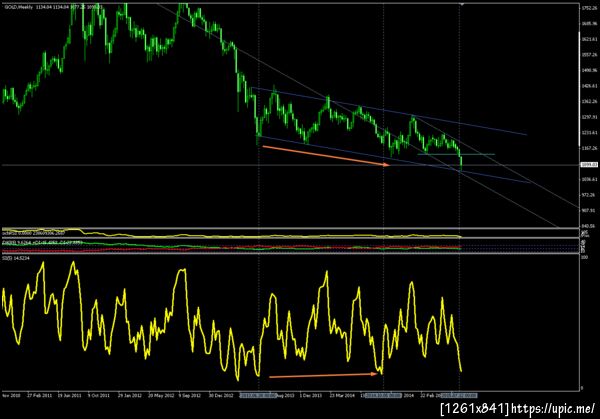Click the 1036.61 price scale label
Screen dimensions: 600x419
pos(589,179)
